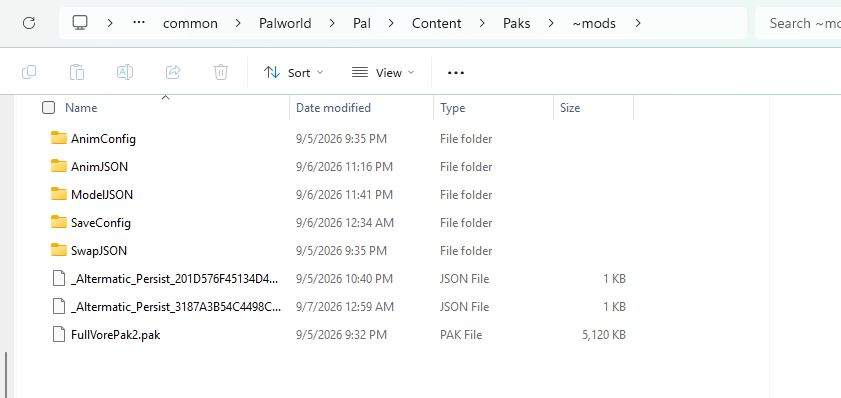Screen dimensions: 841x398
Task: Click date 9/7/2026 12:59 AM cell
Action: point(345,307)
